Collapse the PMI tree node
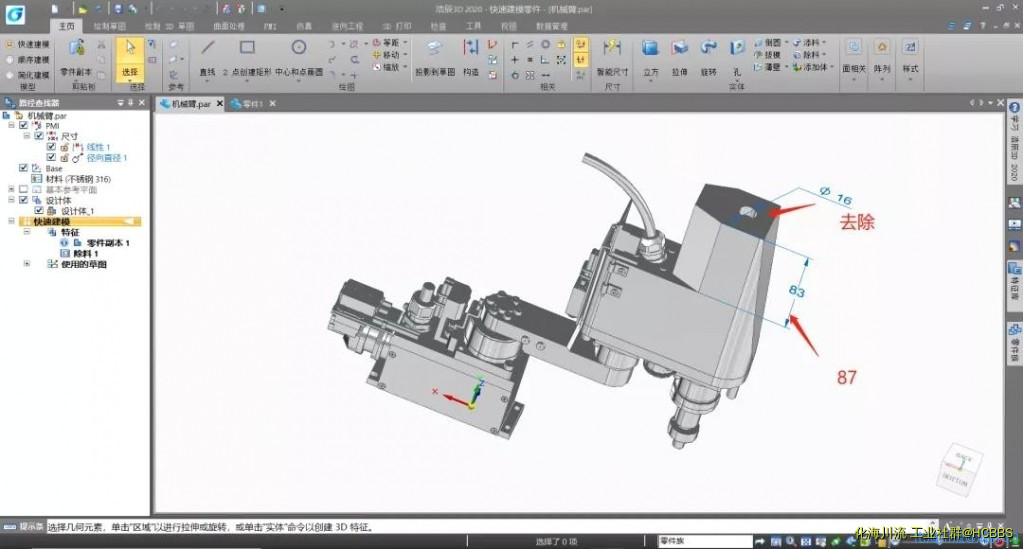 click(11, 125)
